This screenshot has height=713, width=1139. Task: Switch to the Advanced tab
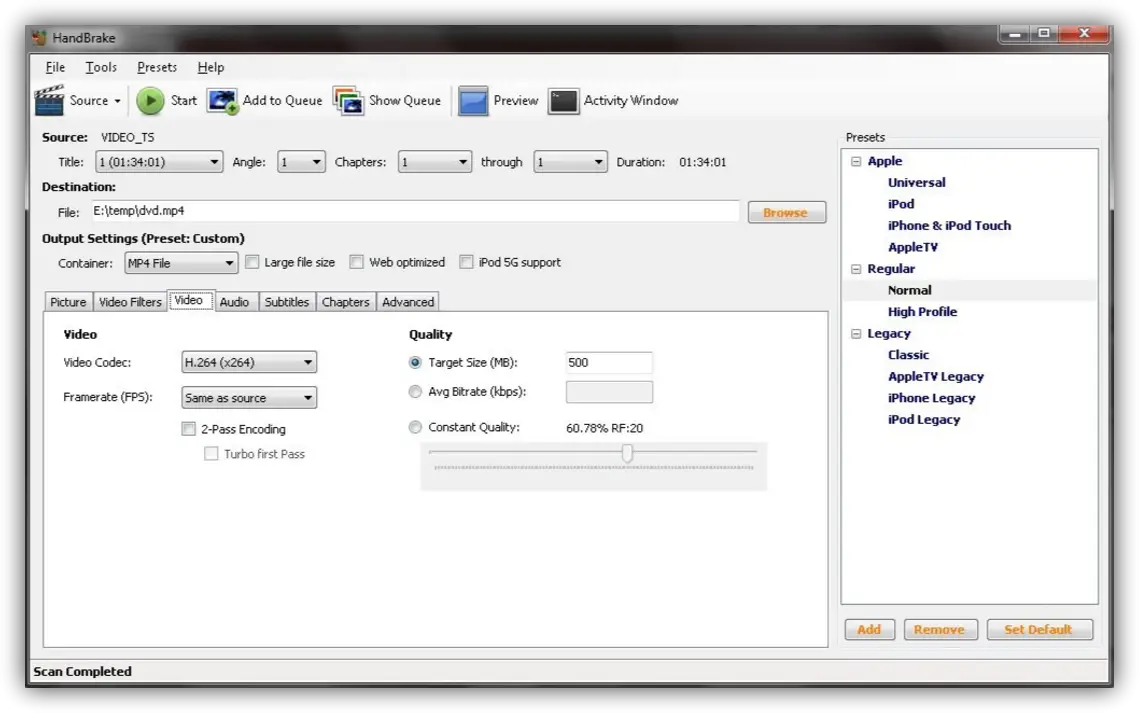[408, 302]
